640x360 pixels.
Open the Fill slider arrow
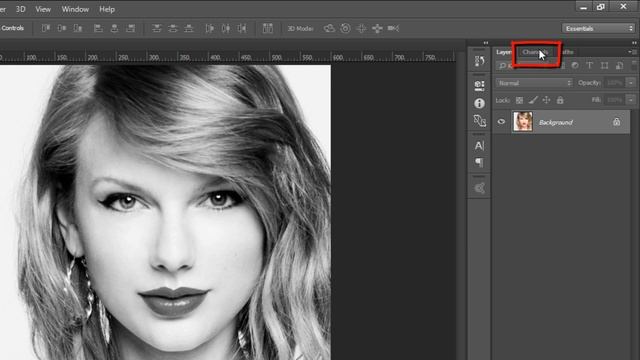tap(631, 100)
